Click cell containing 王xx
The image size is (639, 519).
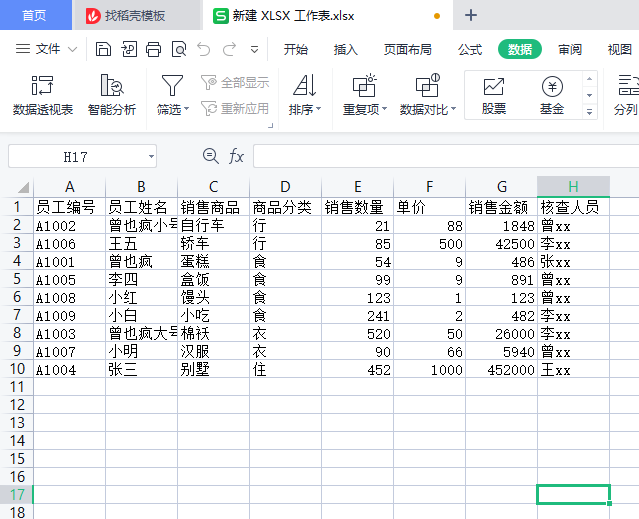click(573, 369)
